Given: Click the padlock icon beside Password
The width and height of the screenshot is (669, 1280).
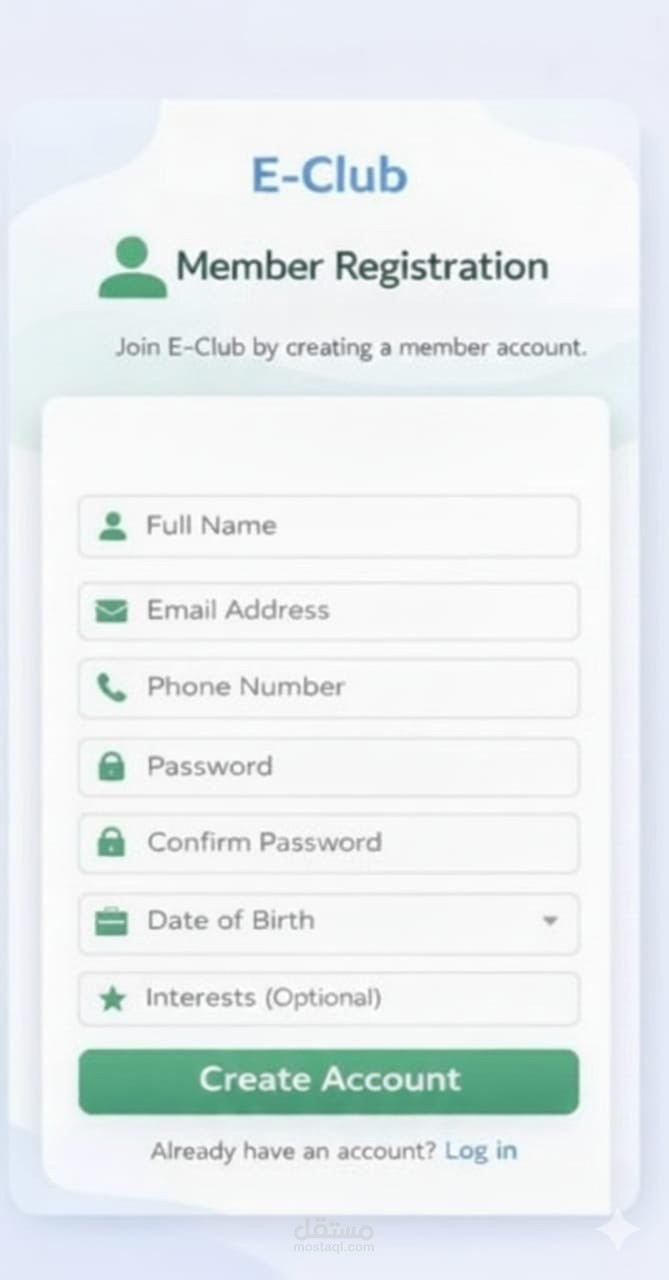Looking at the screenshot, I should coord(111,766).
